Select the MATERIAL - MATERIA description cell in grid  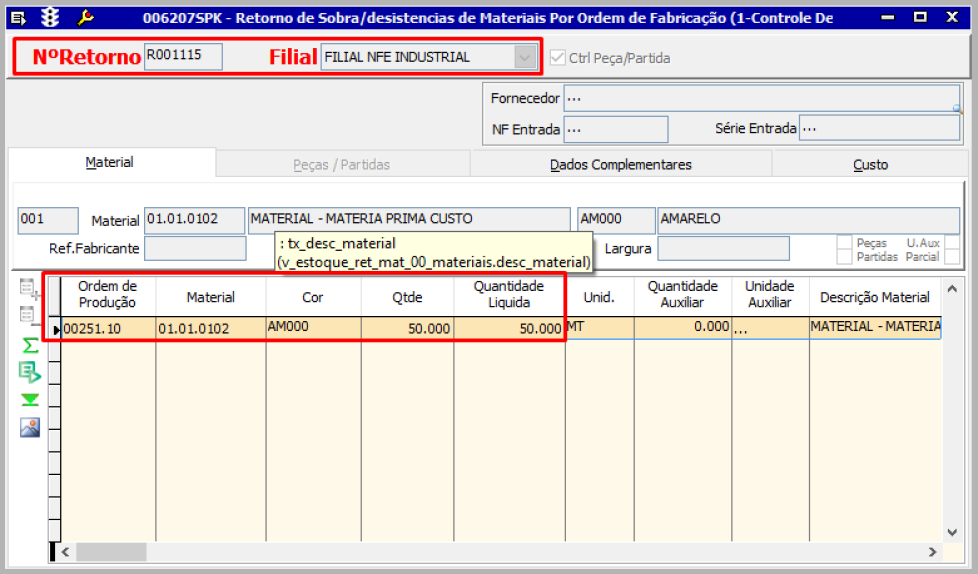[875, 328]
